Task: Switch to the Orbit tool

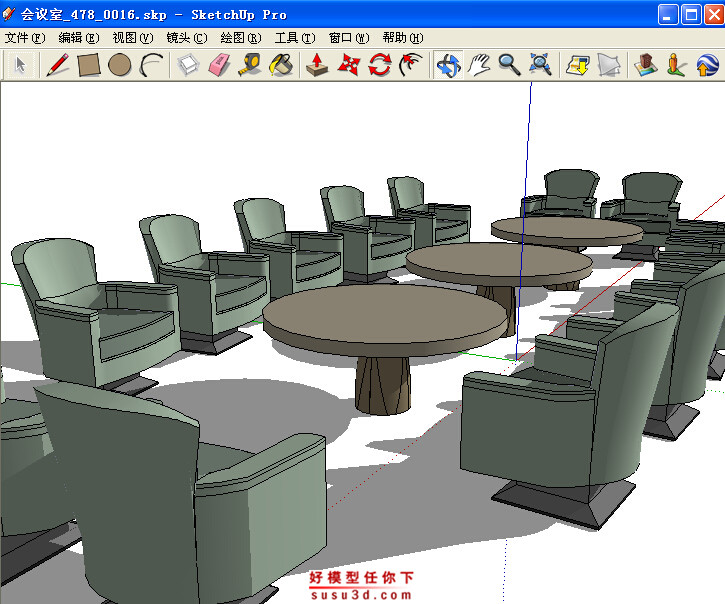Action: click(x=448, y=65)
